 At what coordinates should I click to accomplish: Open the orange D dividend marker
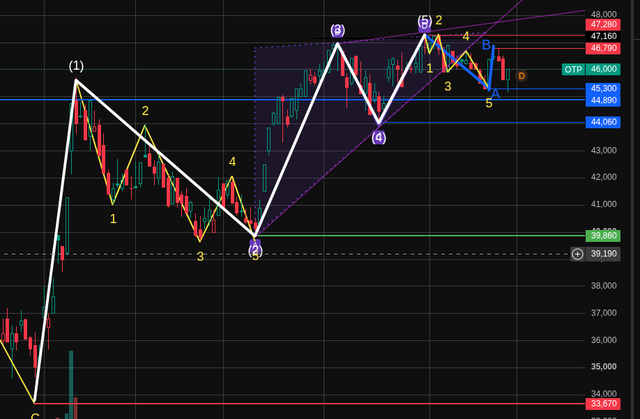point(521,76)
